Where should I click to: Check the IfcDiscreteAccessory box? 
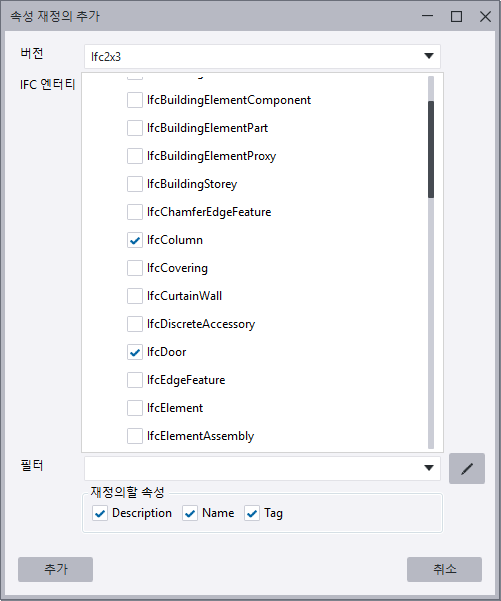click(135, 324)
